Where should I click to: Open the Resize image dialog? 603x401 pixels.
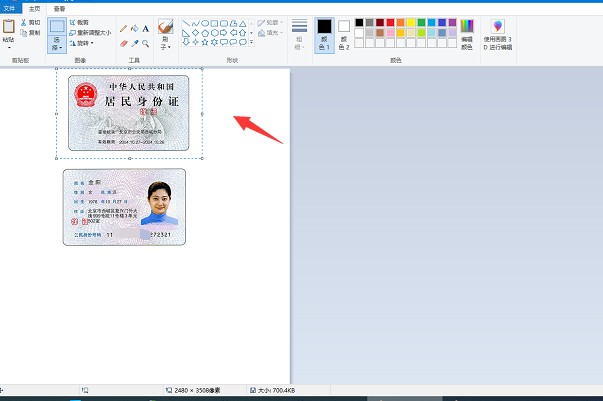pyautogui.click(x=90, y=33)
